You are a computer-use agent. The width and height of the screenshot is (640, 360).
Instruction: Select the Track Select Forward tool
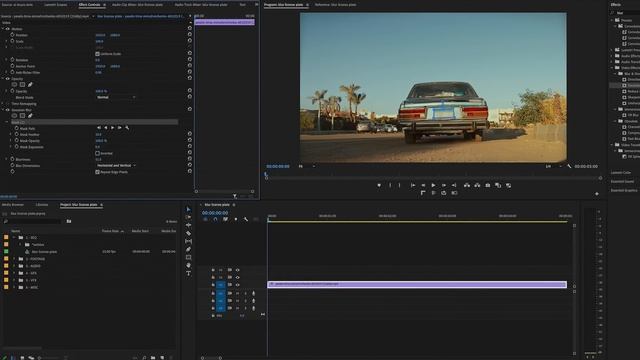pyautogui.click(x=188, y=217)
